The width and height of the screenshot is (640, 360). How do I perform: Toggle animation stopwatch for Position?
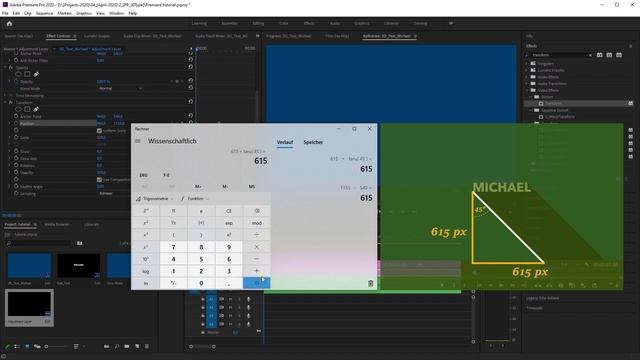pos(16,123)
